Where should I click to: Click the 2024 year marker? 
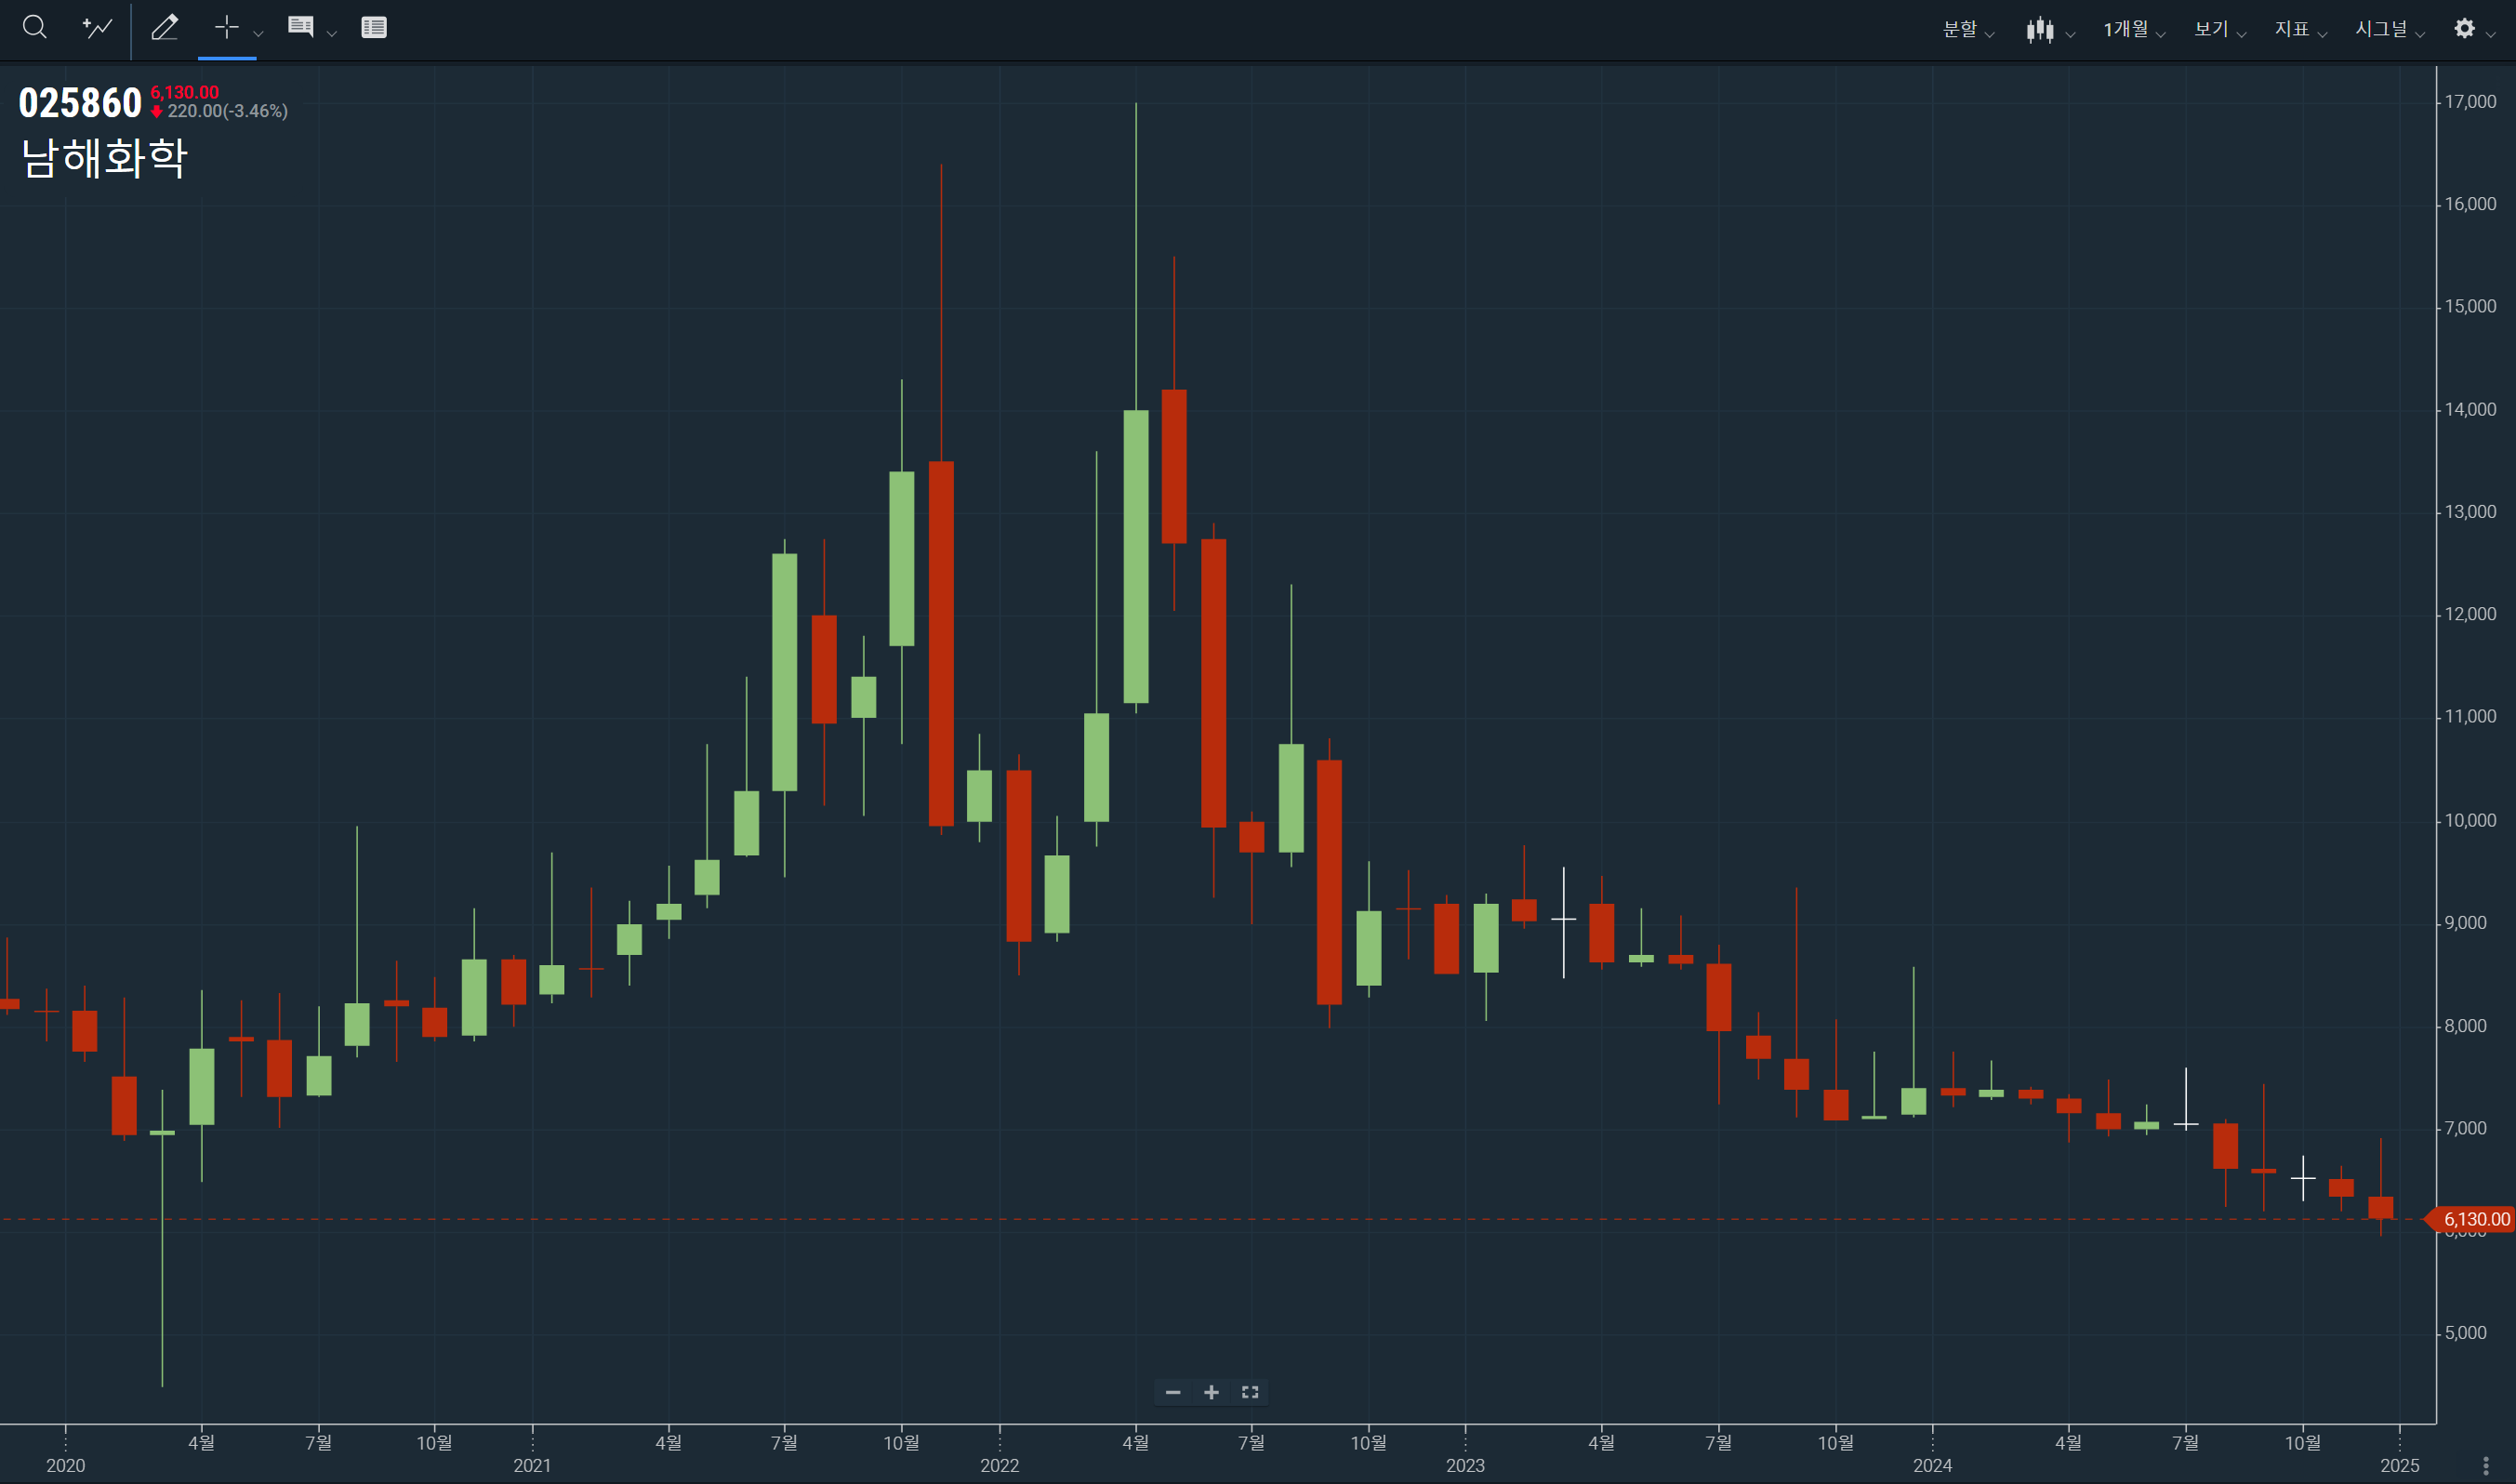coord(1933,1466)
